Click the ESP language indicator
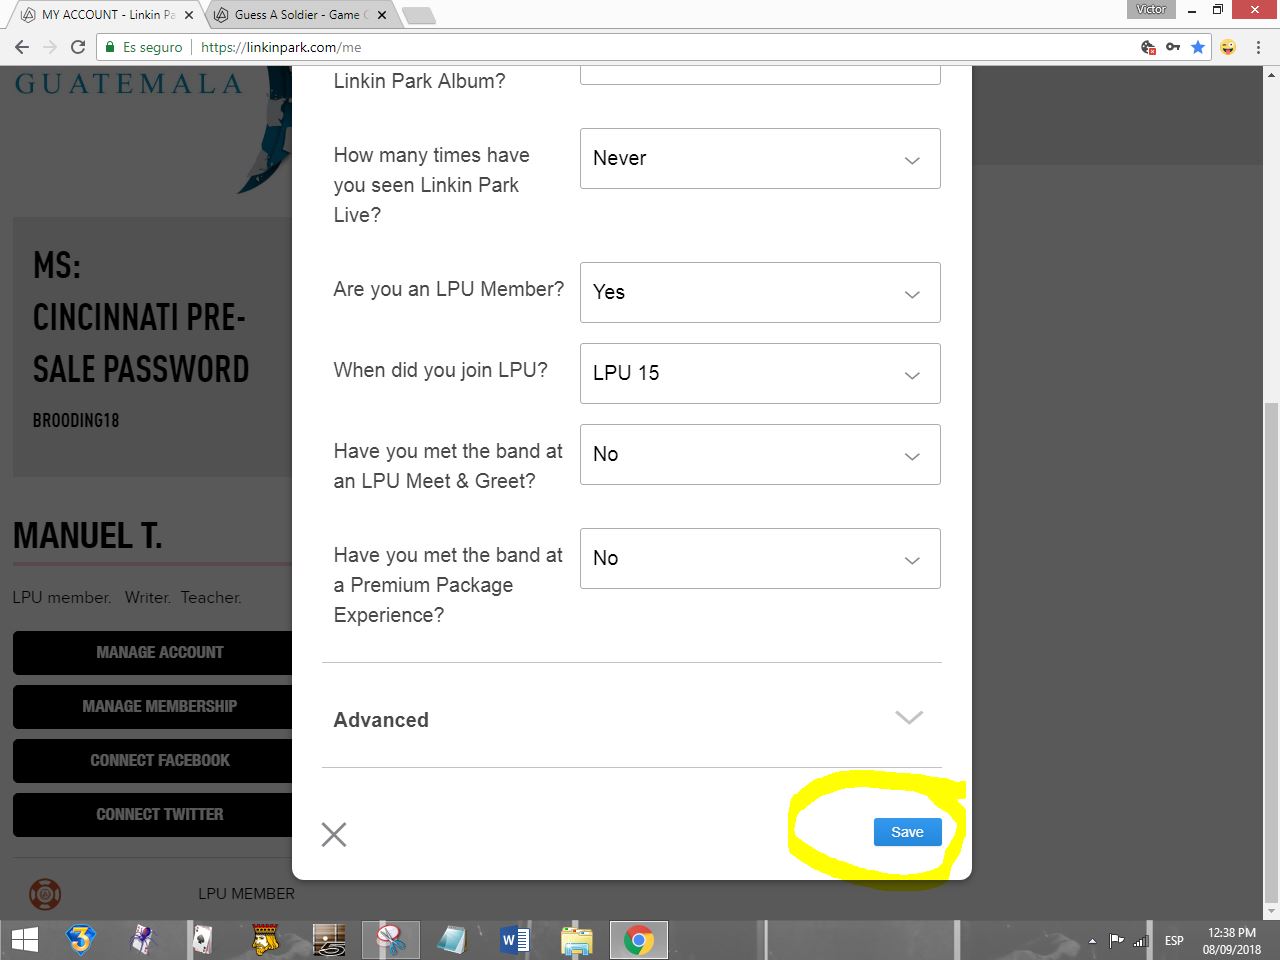The image size is (1280, 960). click(1174, 941)
